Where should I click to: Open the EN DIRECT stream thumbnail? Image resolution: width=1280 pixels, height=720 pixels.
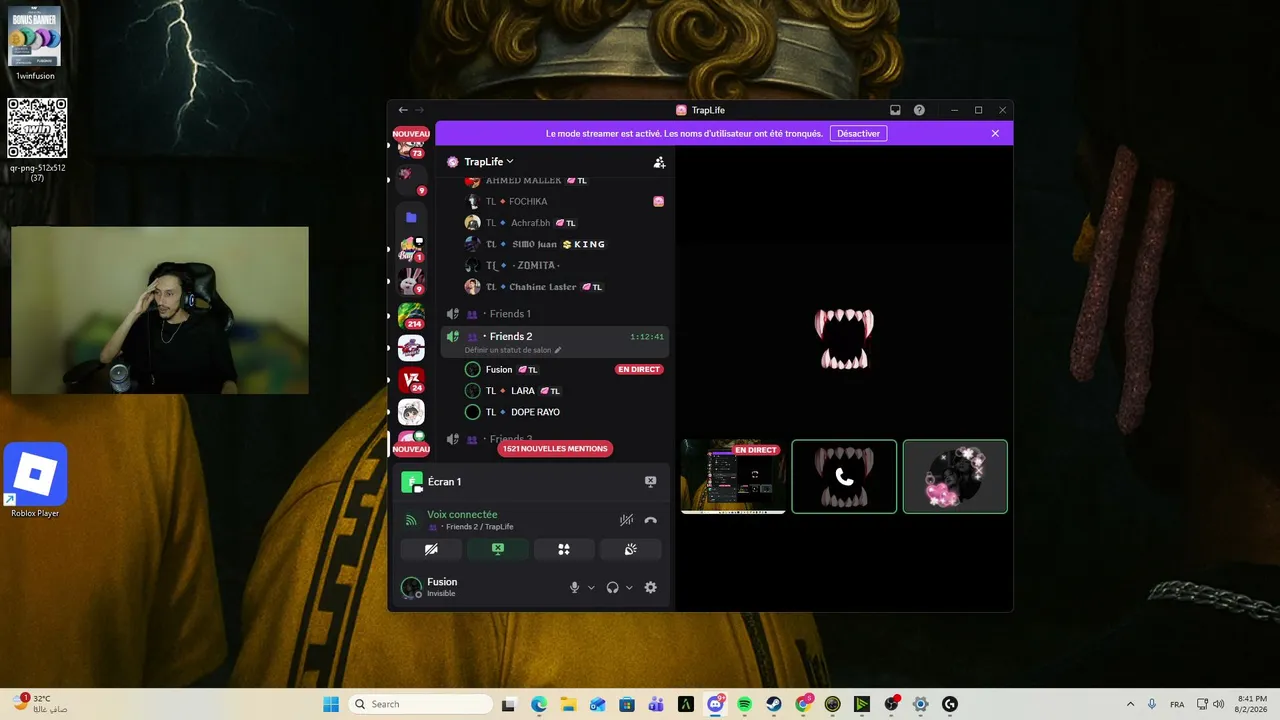(733, 477)
